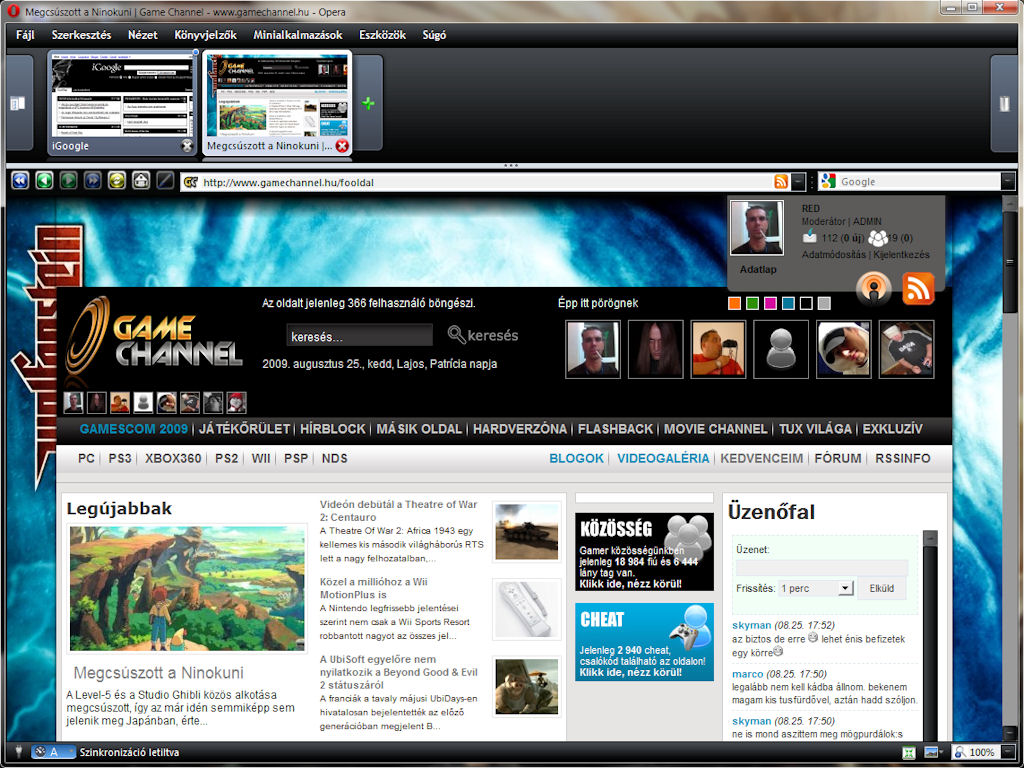
Task: Expand the address bar history dropdown
Action: pyautogui.click(x=798, y=181)
